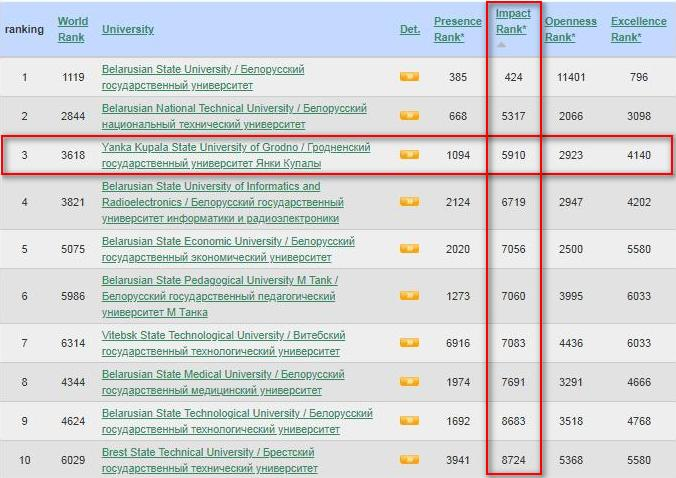Viewport: 676px width, 478px height.
Task: Open details icon for Belarusian State Economic University
Action: click(x=409, y=249)
